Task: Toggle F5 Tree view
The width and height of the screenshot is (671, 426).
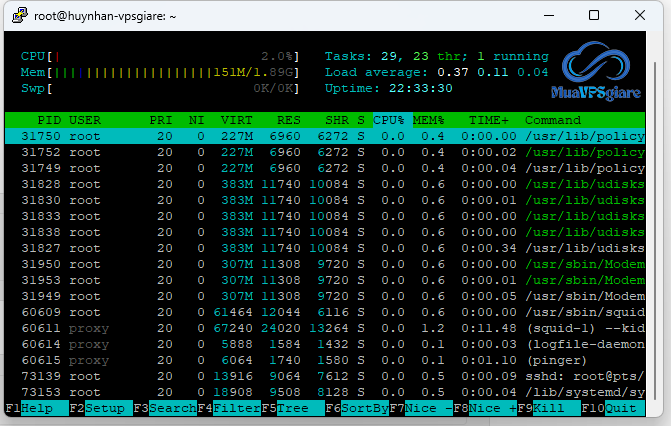Action: click(290, 408)
